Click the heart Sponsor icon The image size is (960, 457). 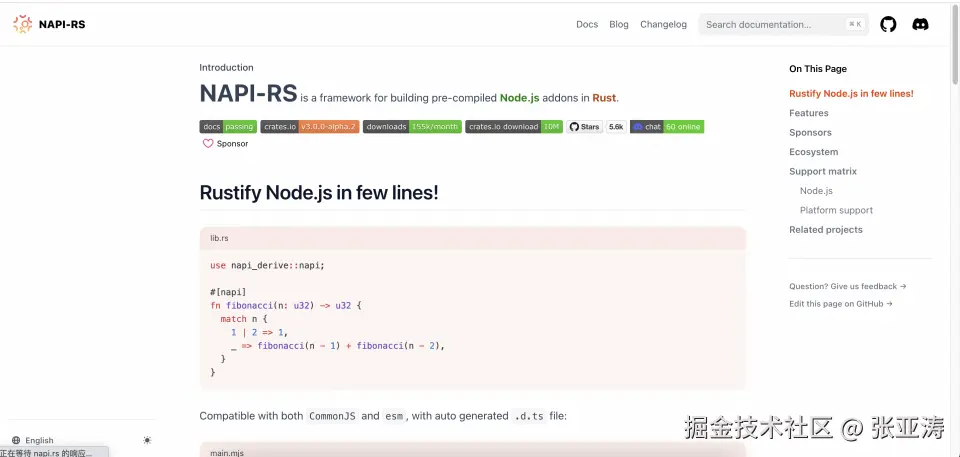[208, 143]
